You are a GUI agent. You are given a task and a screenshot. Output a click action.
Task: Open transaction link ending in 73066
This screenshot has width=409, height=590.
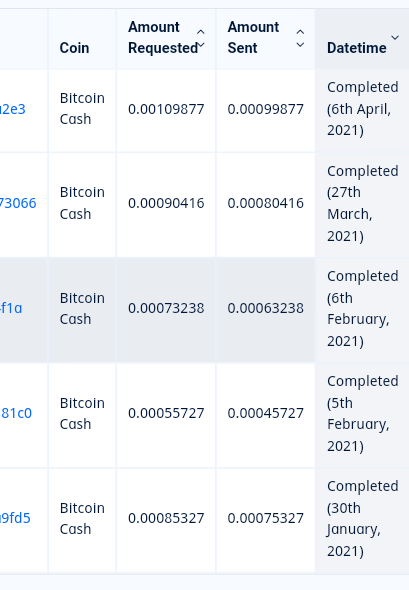[x=18, y=203]
